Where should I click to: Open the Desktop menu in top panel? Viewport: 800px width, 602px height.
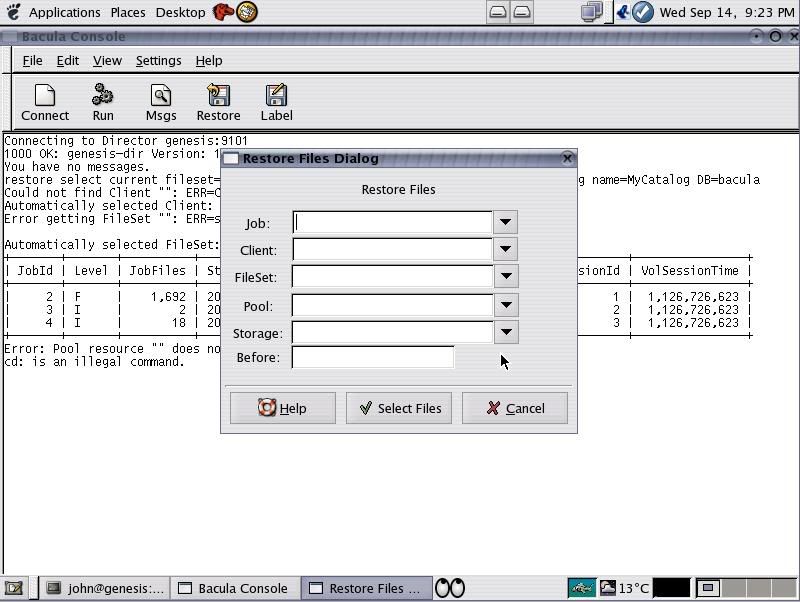click(180, 12)
